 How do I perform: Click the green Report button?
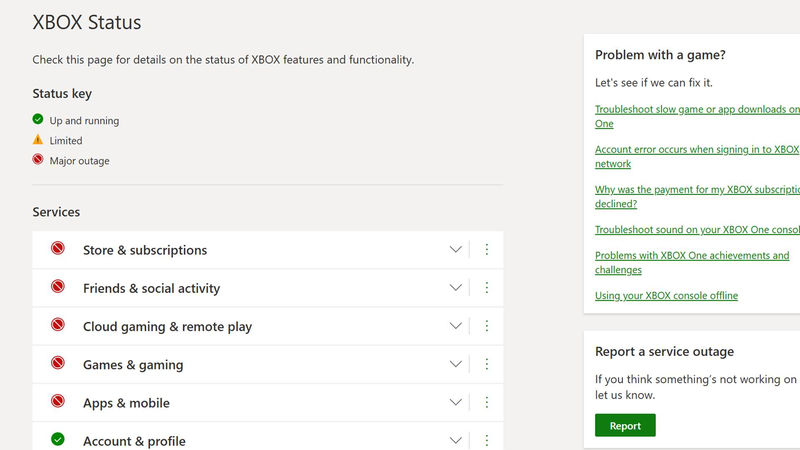[625, 426]
